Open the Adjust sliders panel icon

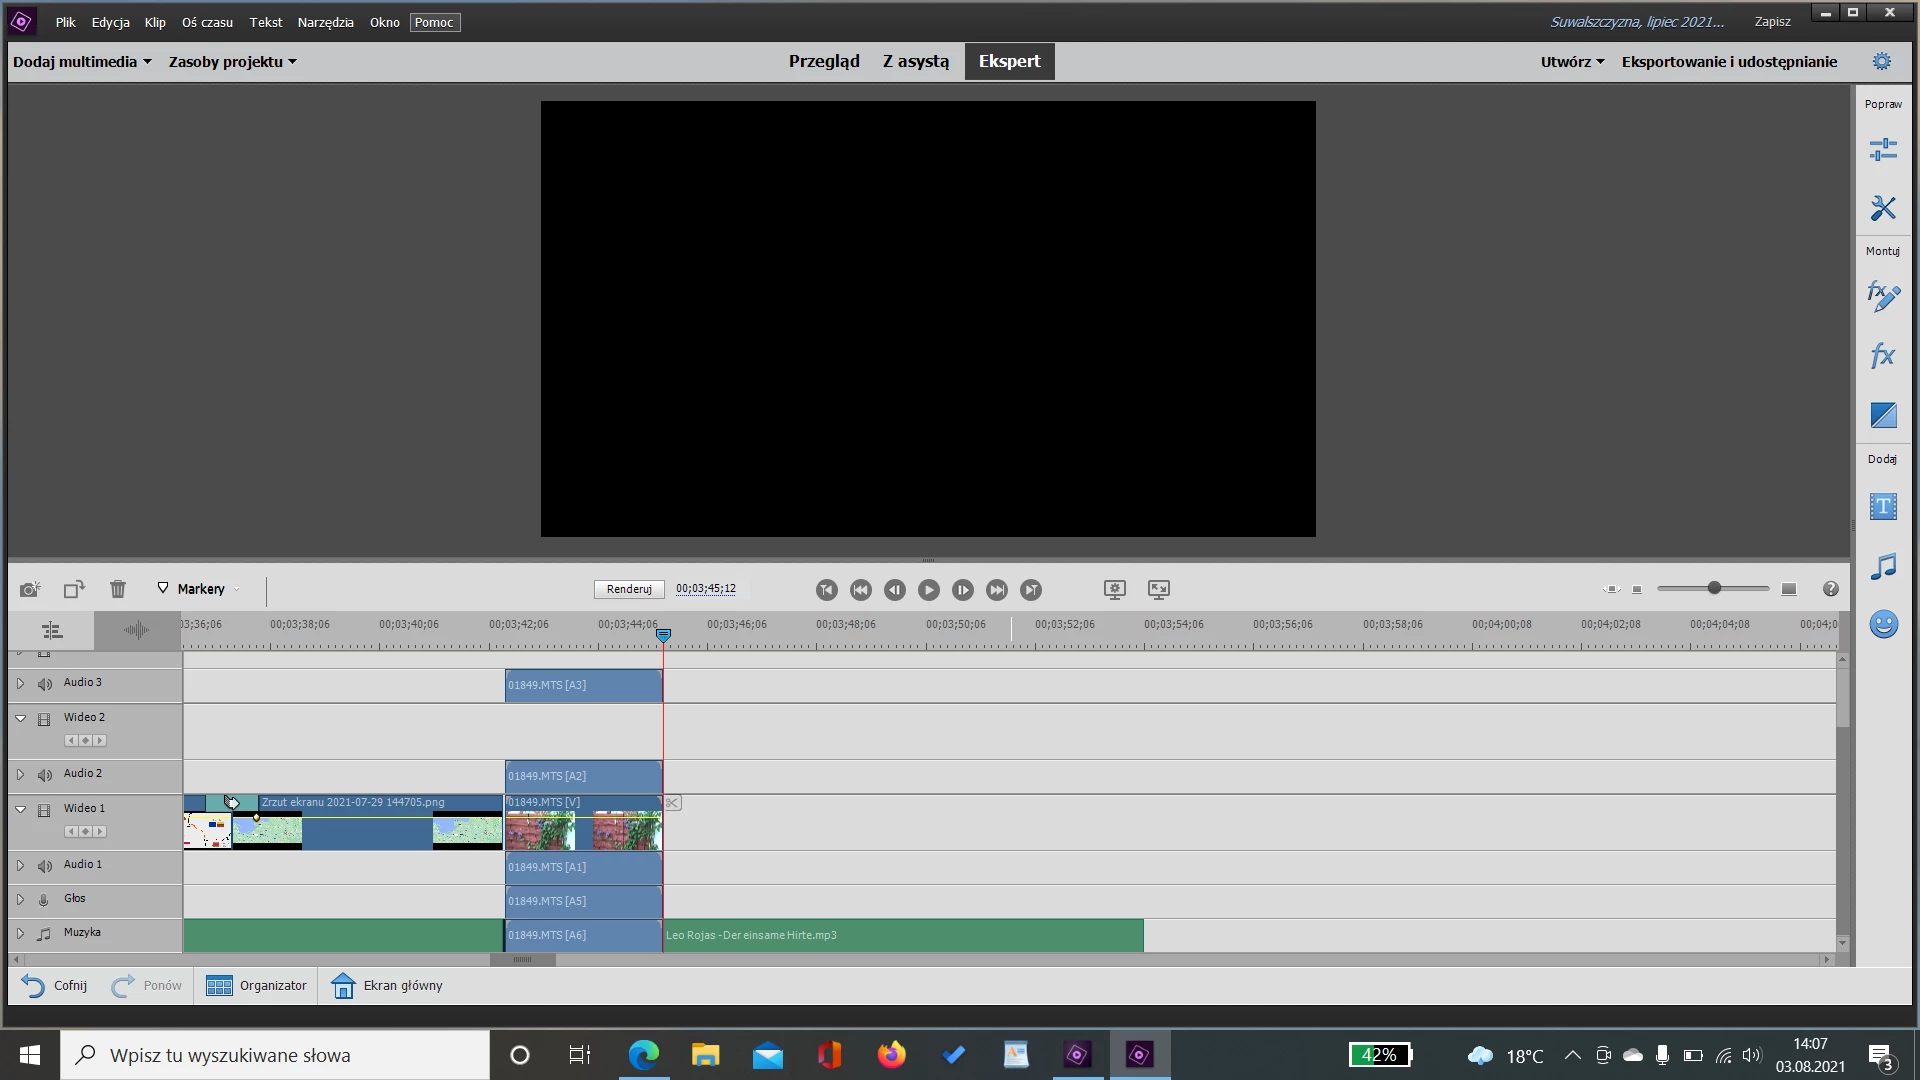point(1883,150)
